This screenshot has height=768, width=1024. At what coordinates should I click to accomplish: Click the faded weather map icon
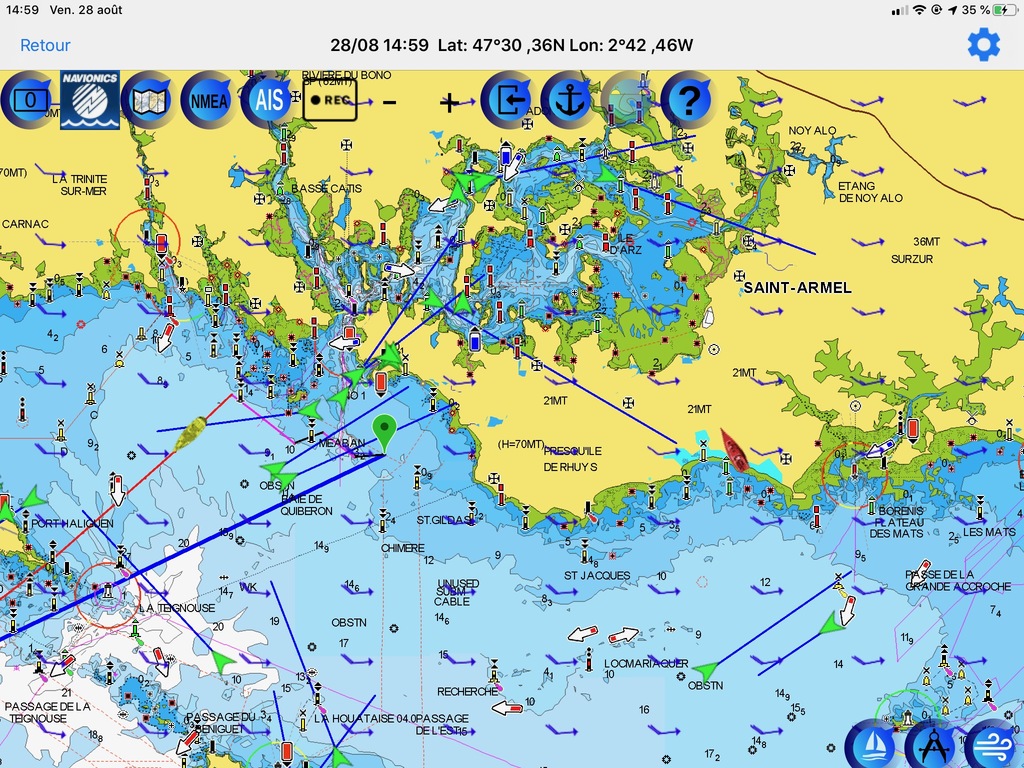[x=628, y=101]
